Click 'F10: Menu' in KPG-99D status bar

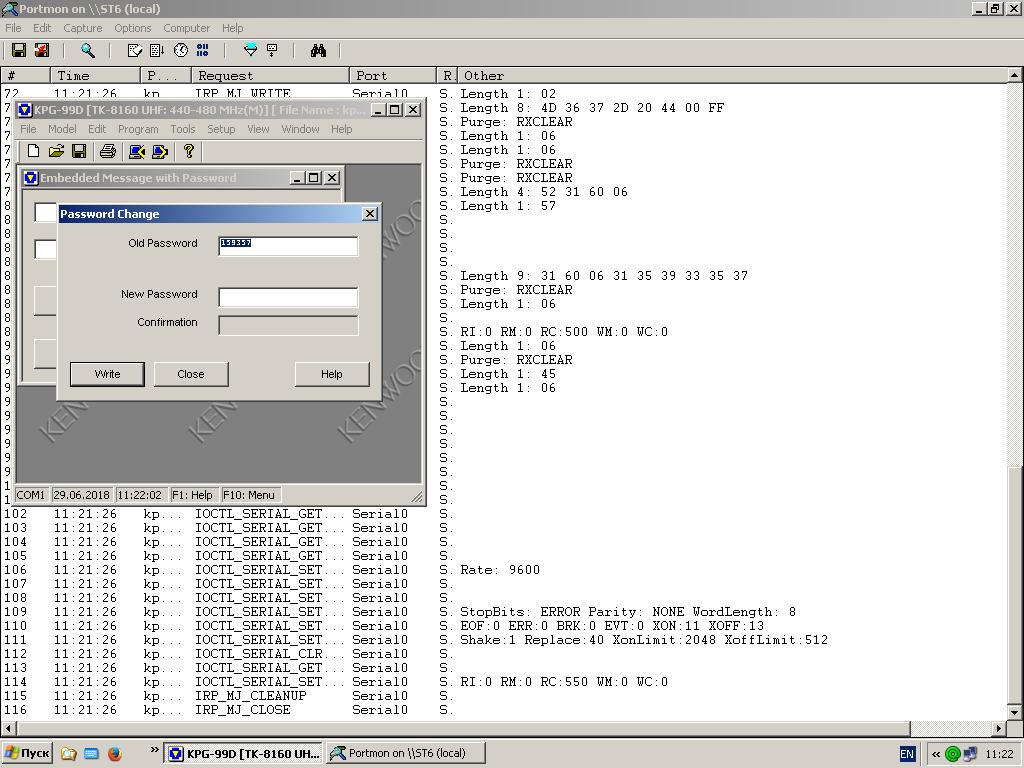(249, 495)
